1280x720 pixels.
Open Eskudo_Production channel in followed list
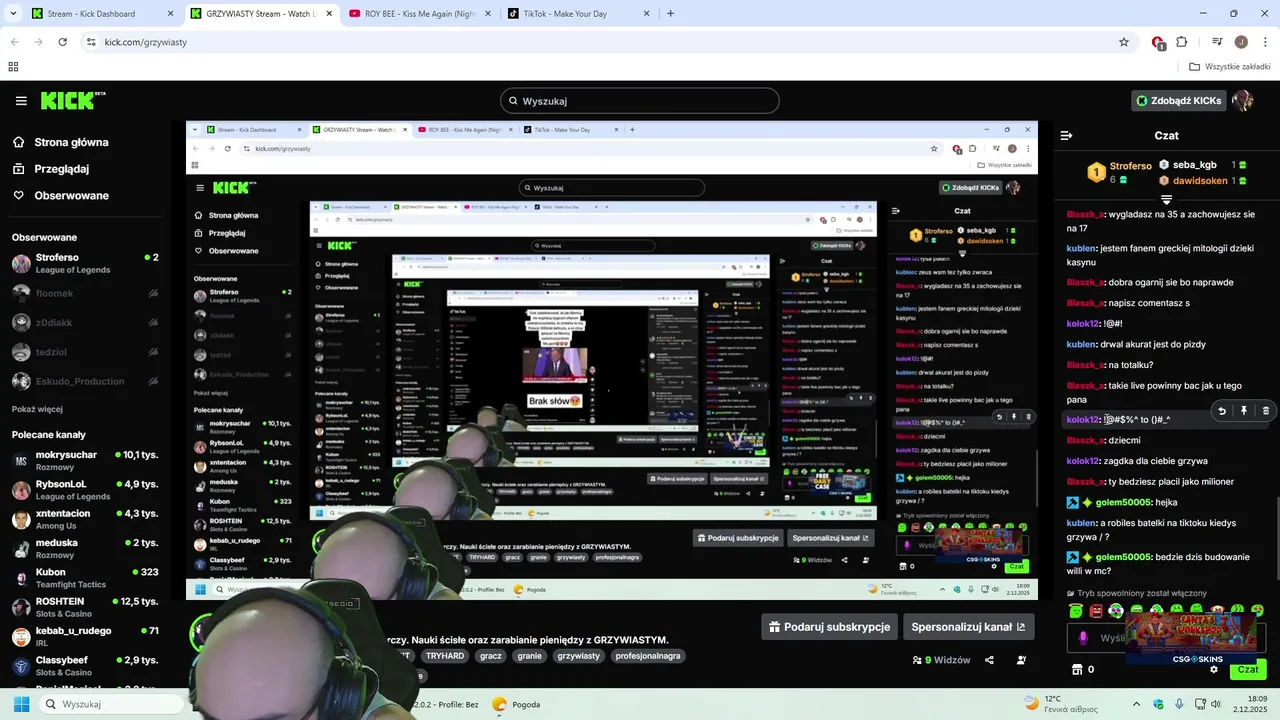85,381
